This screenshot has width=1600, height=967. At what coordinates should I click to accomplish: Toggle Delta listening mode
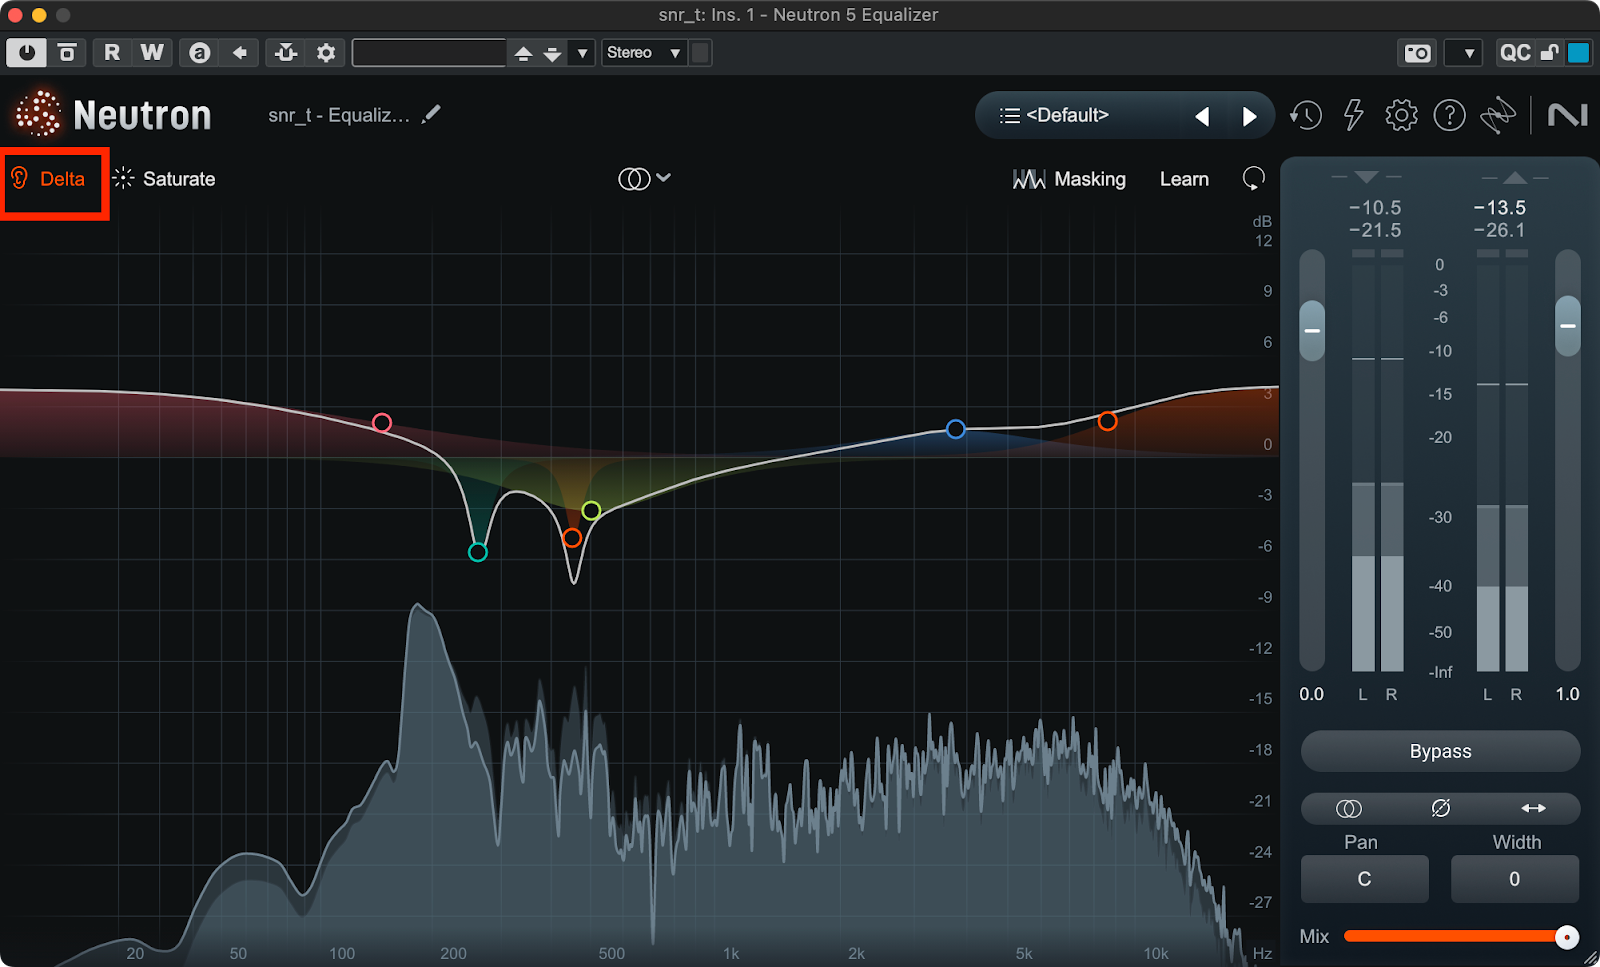pos(49,179)
